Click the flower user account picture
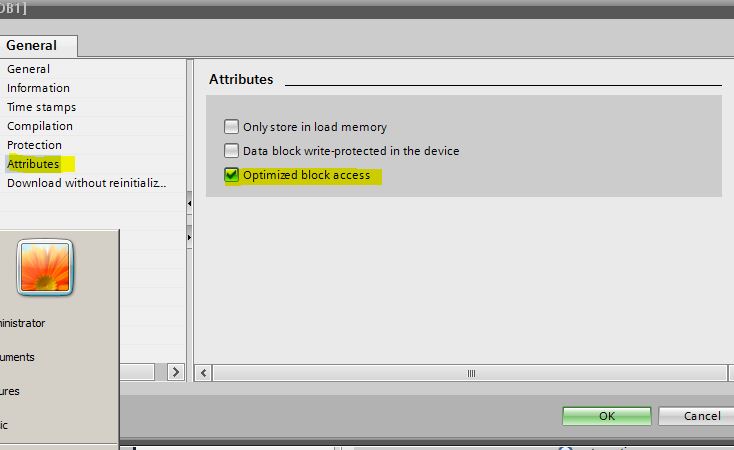 45,267
